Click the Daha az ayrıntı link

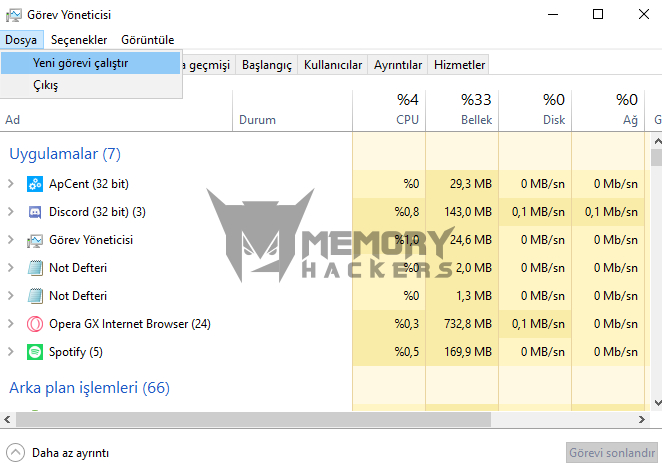tap(71, 453)
